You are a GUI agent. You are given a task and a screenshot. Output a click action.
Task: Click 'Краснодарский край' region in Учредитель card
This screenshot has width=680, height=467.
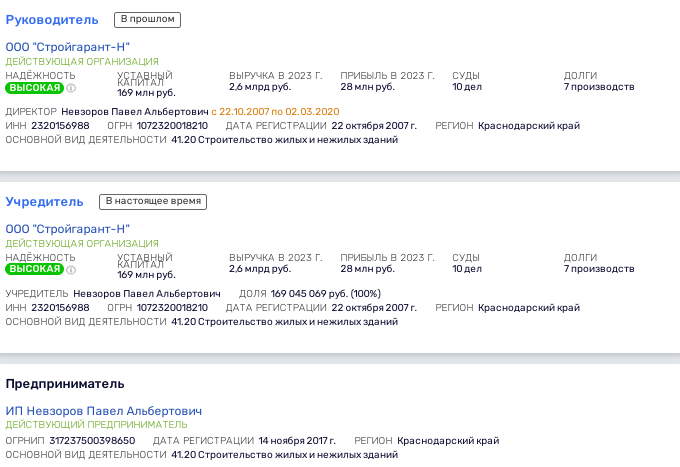529,308
